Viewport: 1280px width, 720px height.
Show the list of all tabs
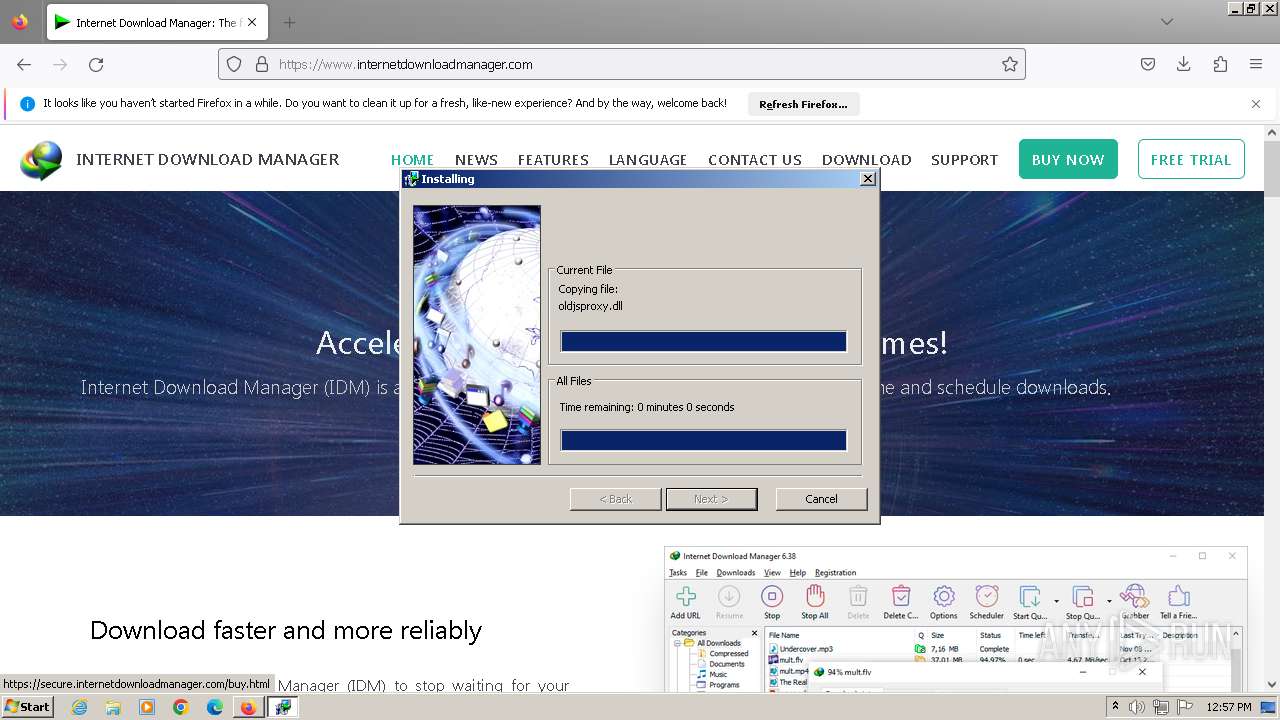[1167, 22]
